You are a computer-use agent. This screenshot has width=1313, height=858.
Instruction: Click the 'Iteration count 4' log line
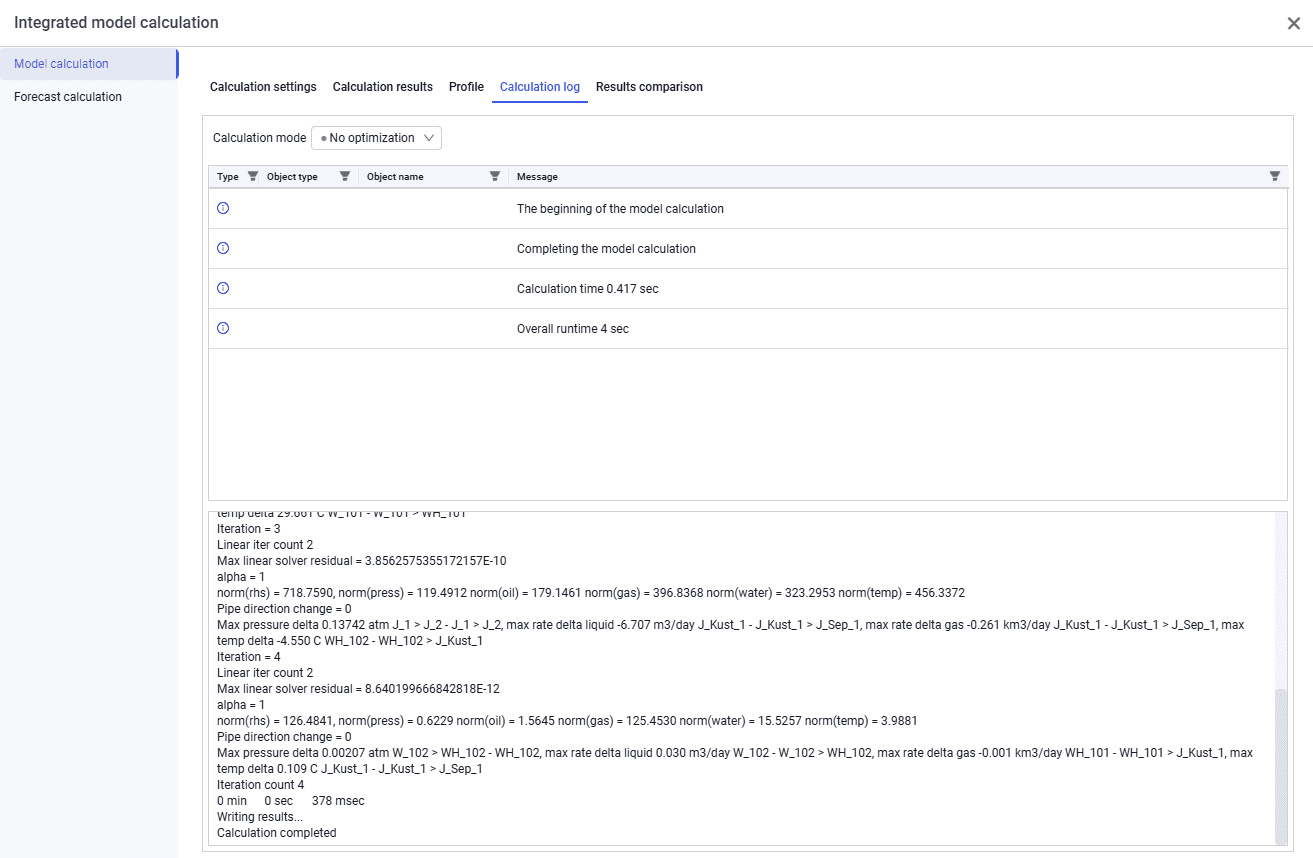coord(260,785)
